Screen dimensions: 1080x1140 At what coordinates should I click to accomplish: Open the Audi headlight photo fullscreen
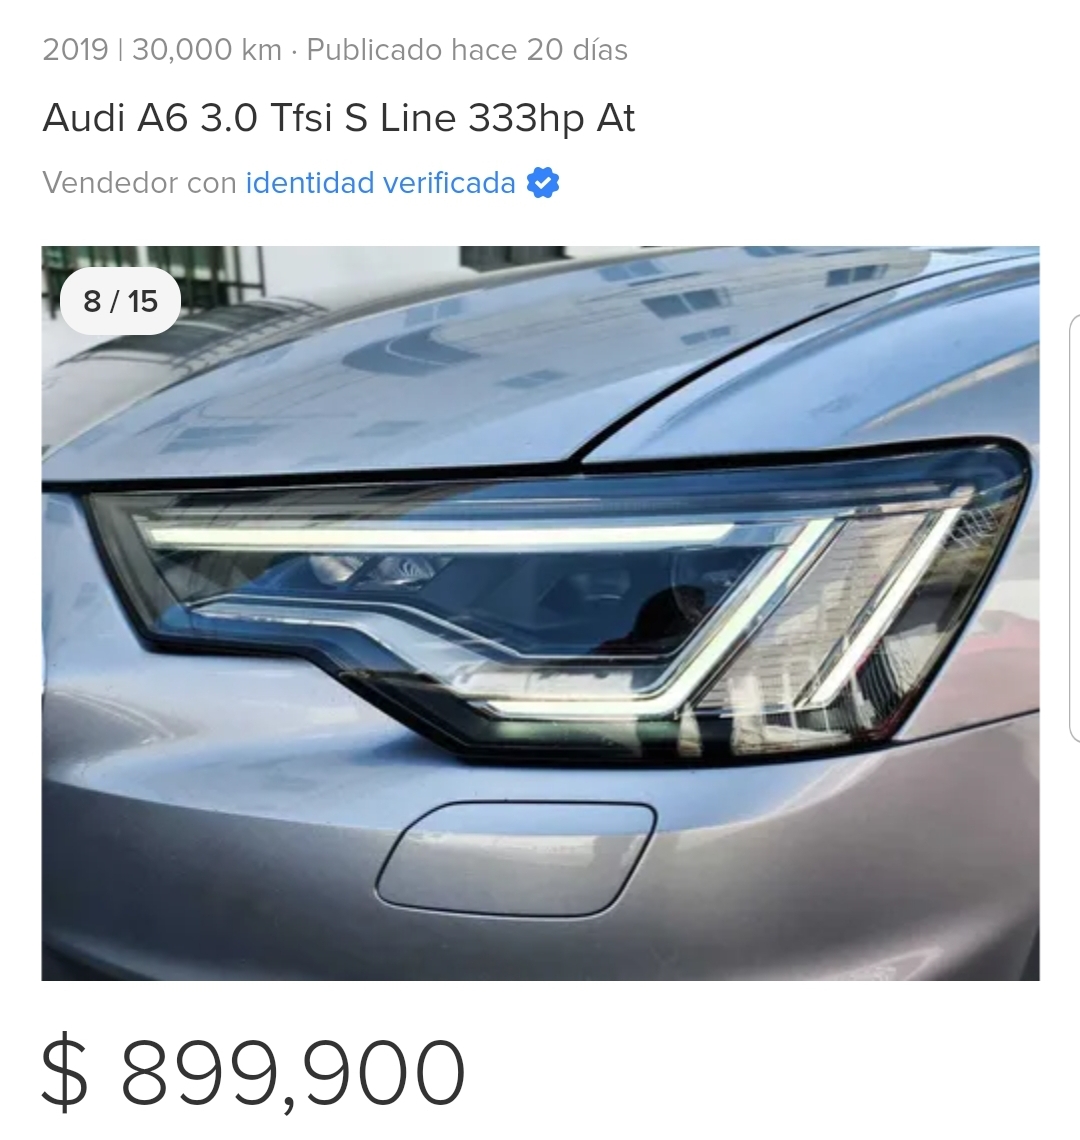(540, 613)
